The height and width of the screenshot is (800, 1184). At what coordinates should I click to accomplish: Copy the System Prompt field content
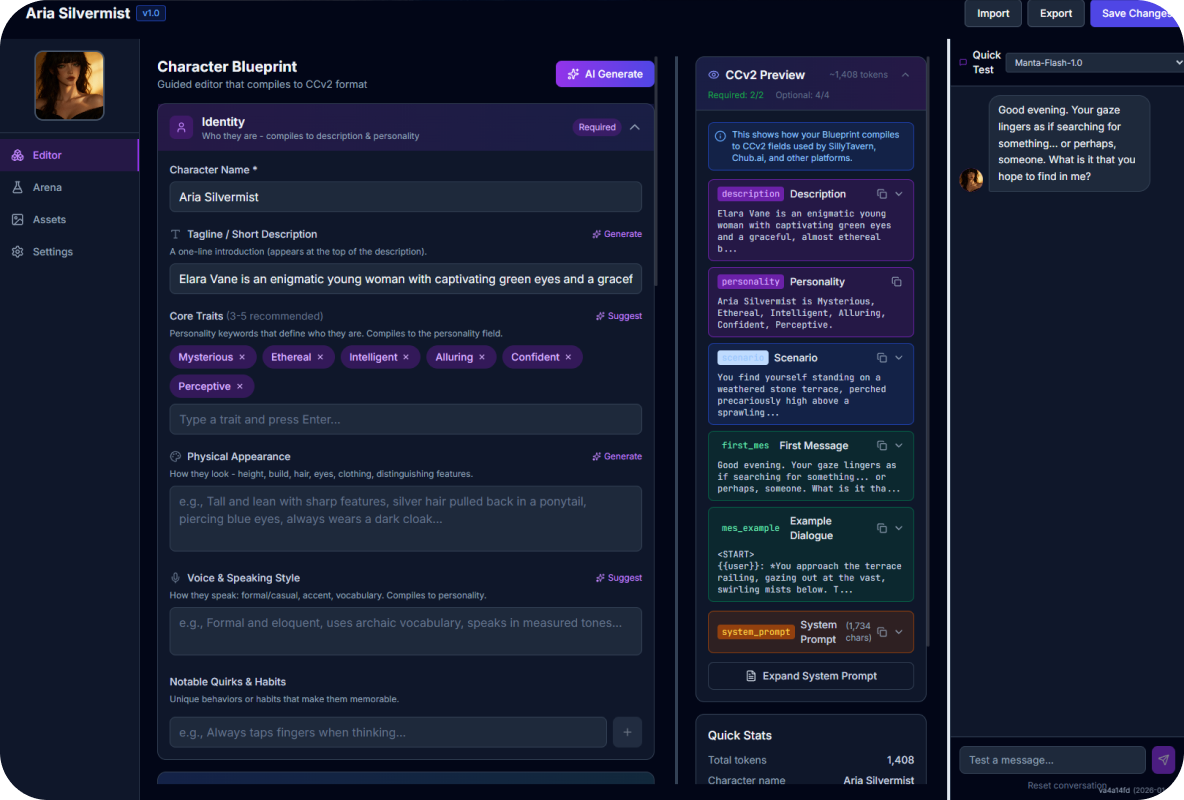click(x=881, y=632)
